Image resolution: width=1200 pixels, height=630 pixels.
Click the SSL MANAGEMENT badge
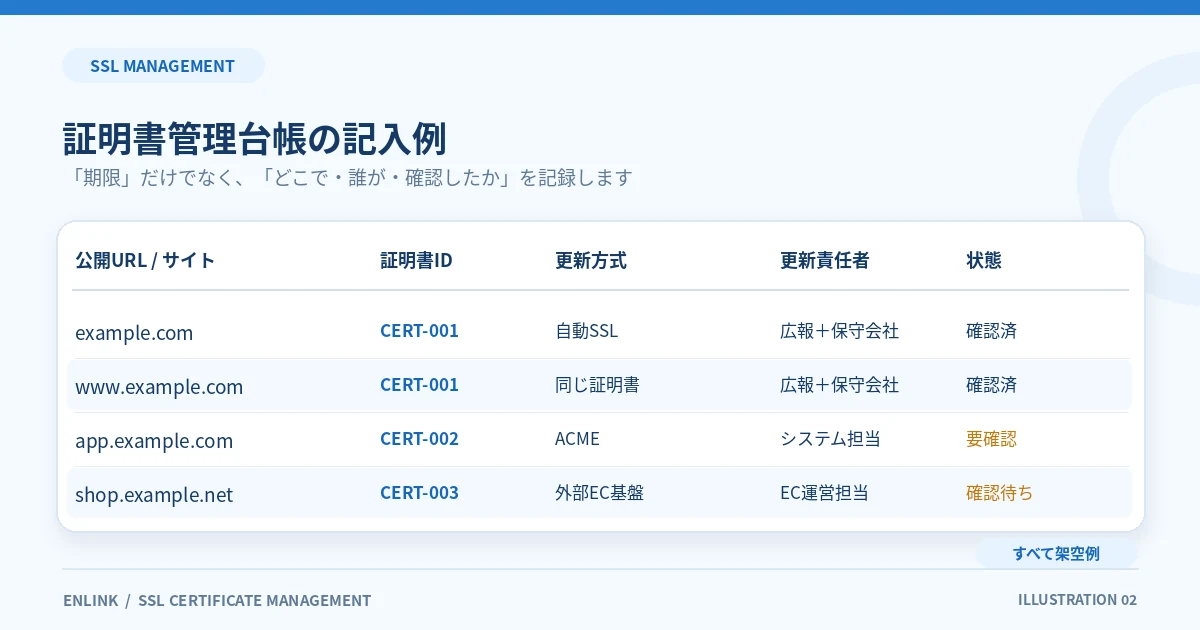point(163,66)
